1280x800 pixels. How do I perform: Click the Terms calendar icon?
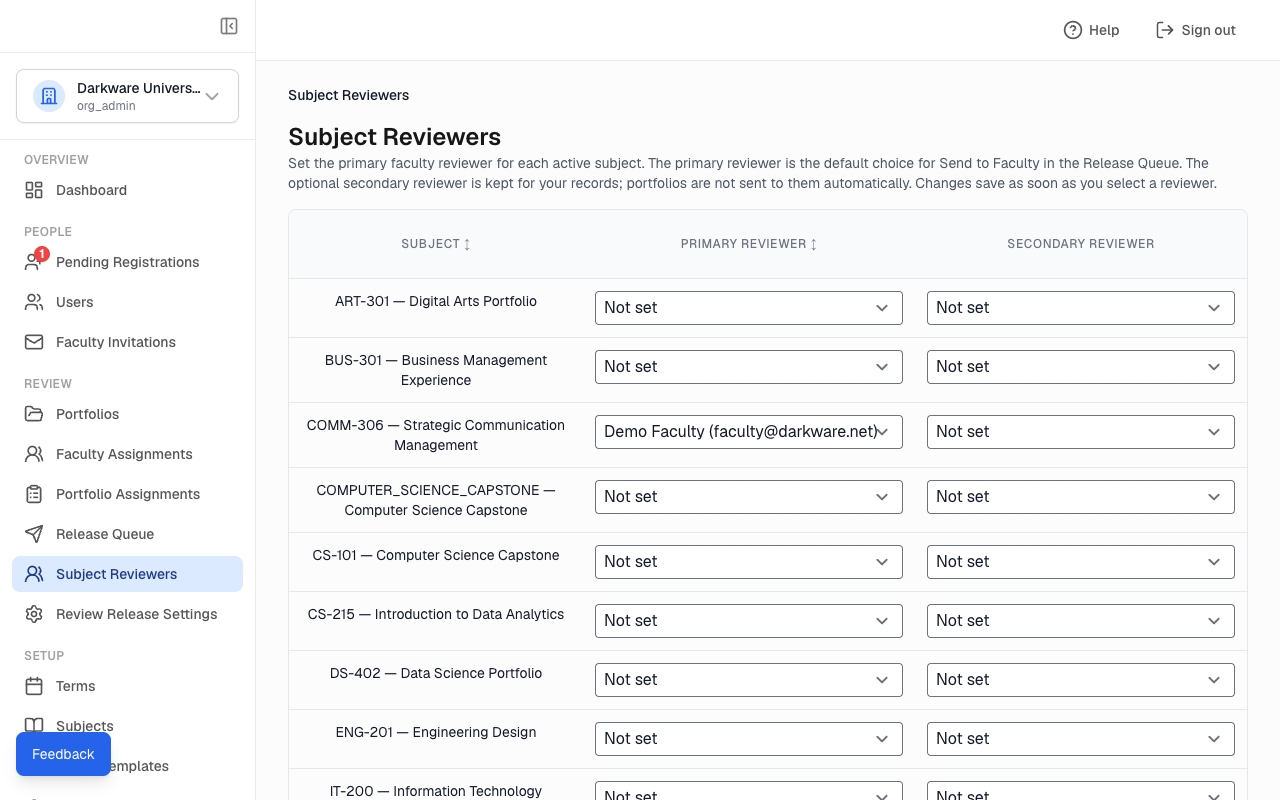pos(34,686)
